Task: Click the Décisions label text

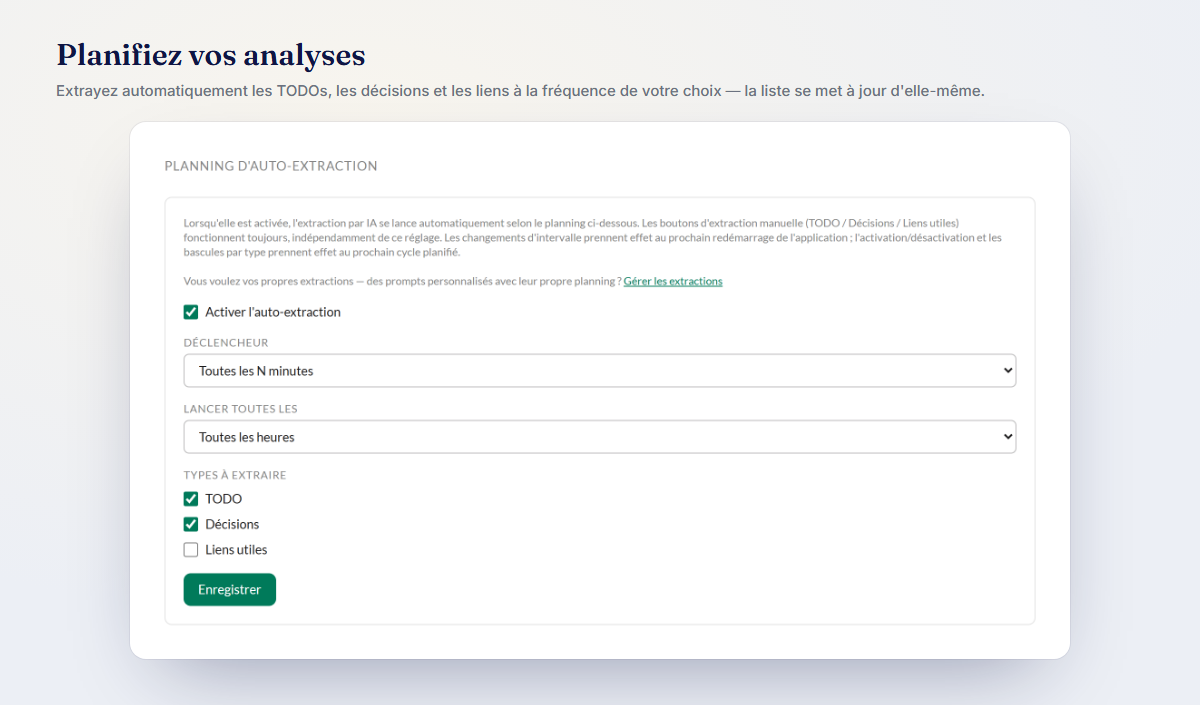Action: (232, 524)
